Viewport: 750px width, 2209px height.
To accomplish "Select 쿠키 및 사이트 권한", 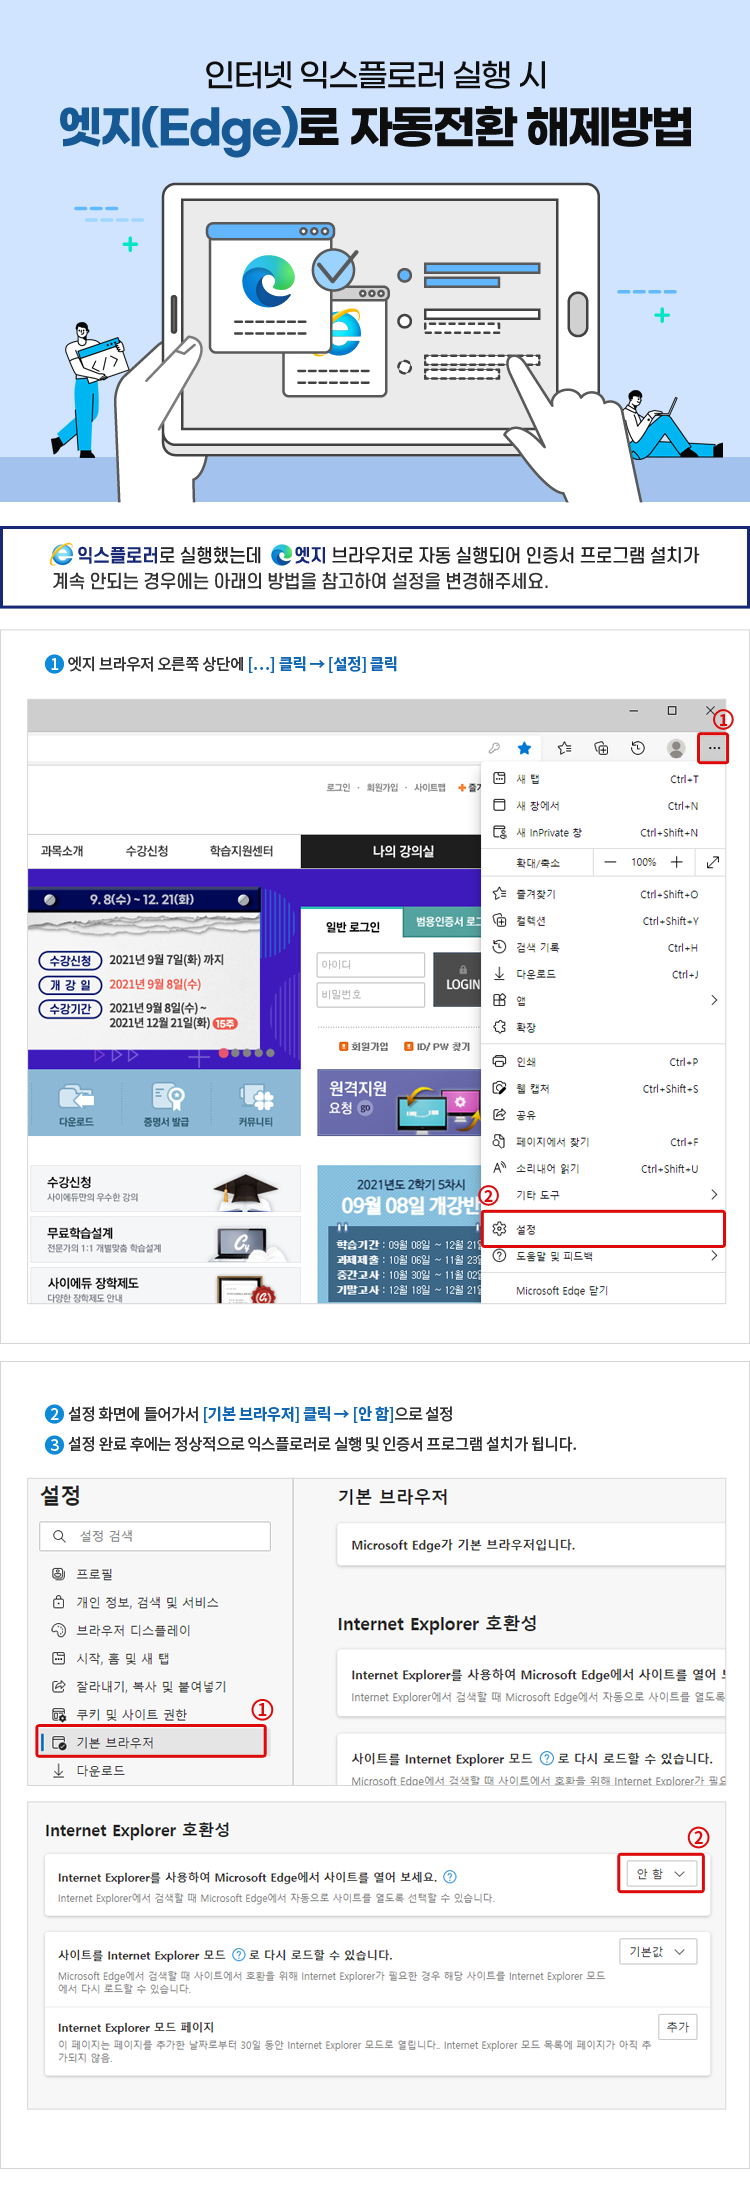I will 119,1713.
